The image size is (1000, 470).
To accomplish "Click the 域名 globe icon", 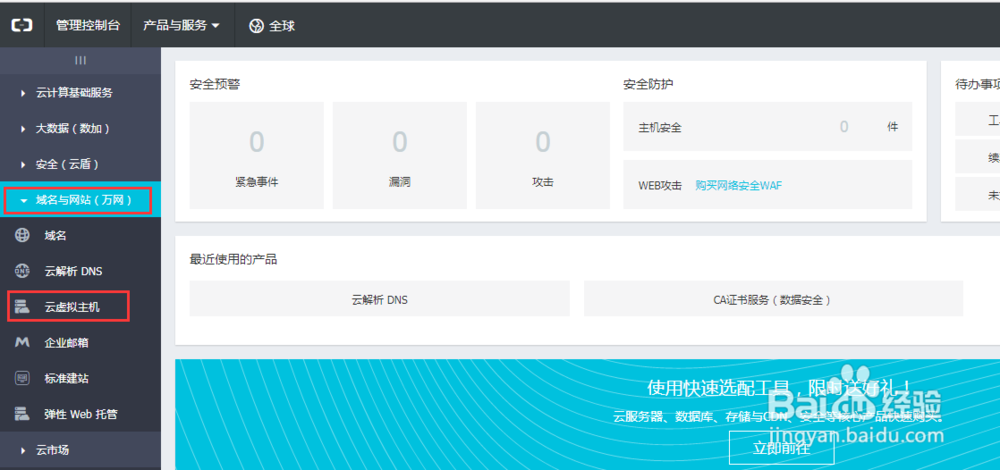I will tap(22, 235).
